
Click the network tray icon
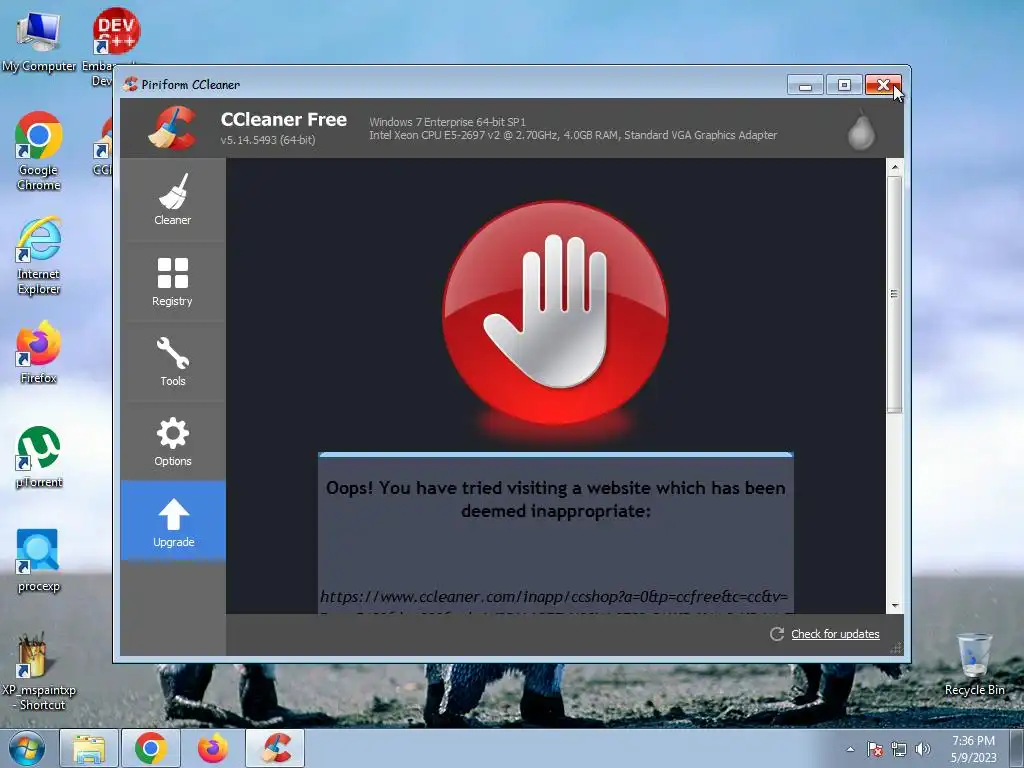click(899, 749)
